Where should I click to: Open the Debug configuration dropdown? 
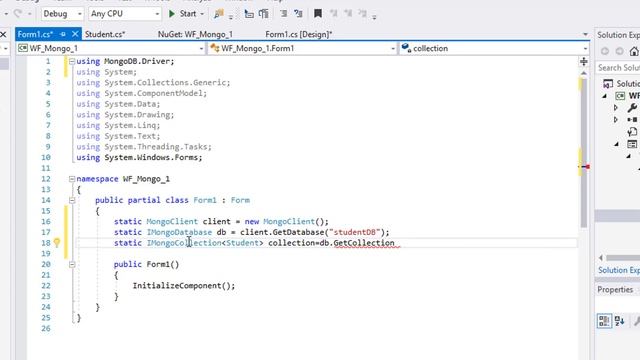[62, 14]
